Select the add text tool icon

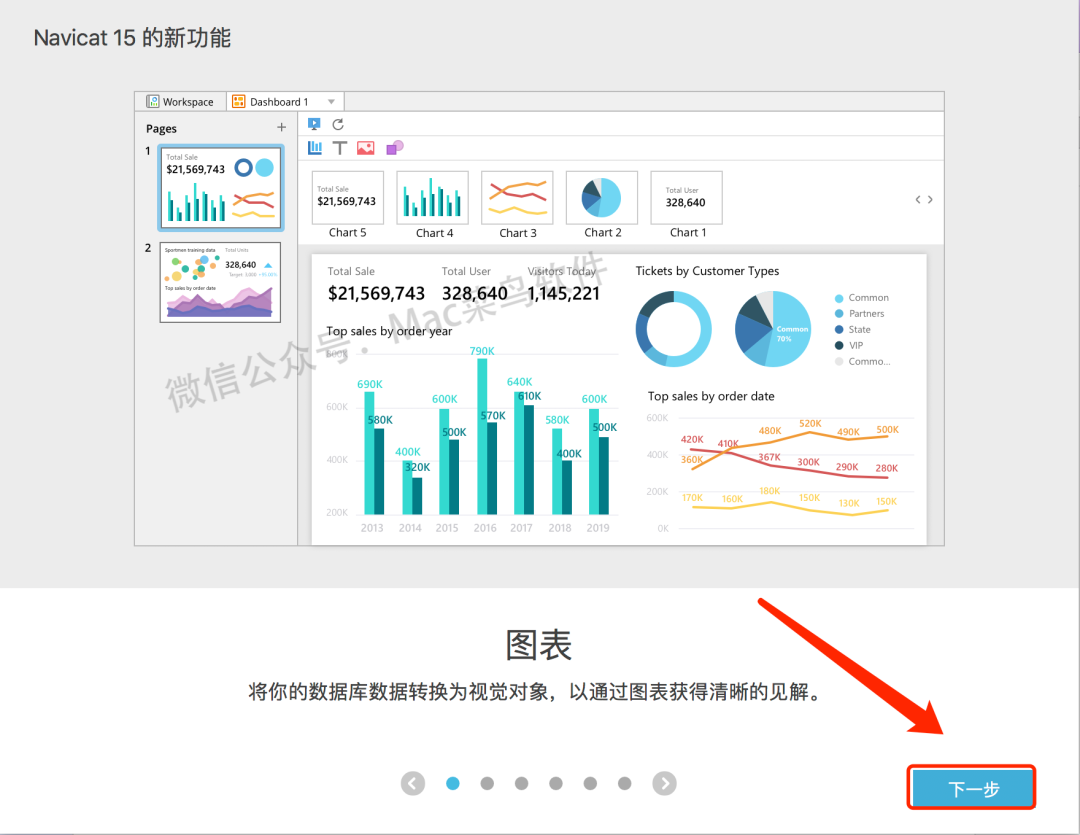(x=340, y=147)
